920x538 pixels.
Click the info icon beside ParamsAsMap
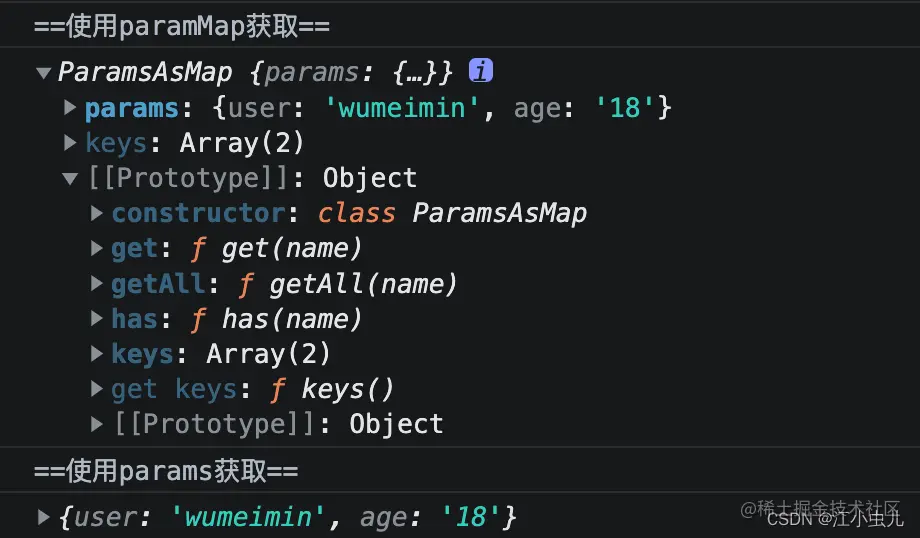pos(481,71)
